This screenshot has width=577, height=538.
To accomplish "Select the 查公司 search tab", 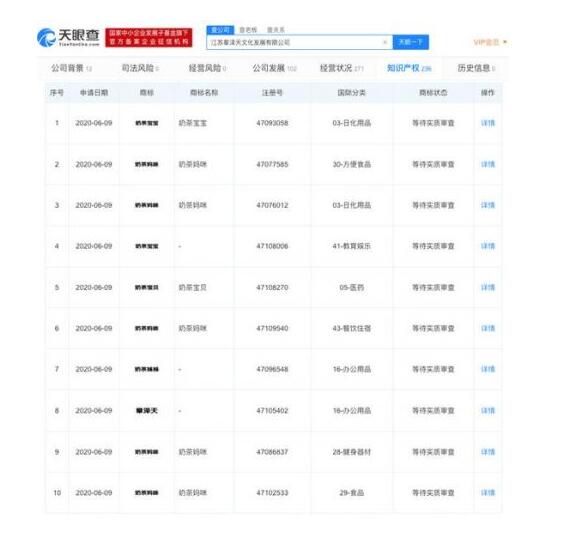I will [220, 30].
